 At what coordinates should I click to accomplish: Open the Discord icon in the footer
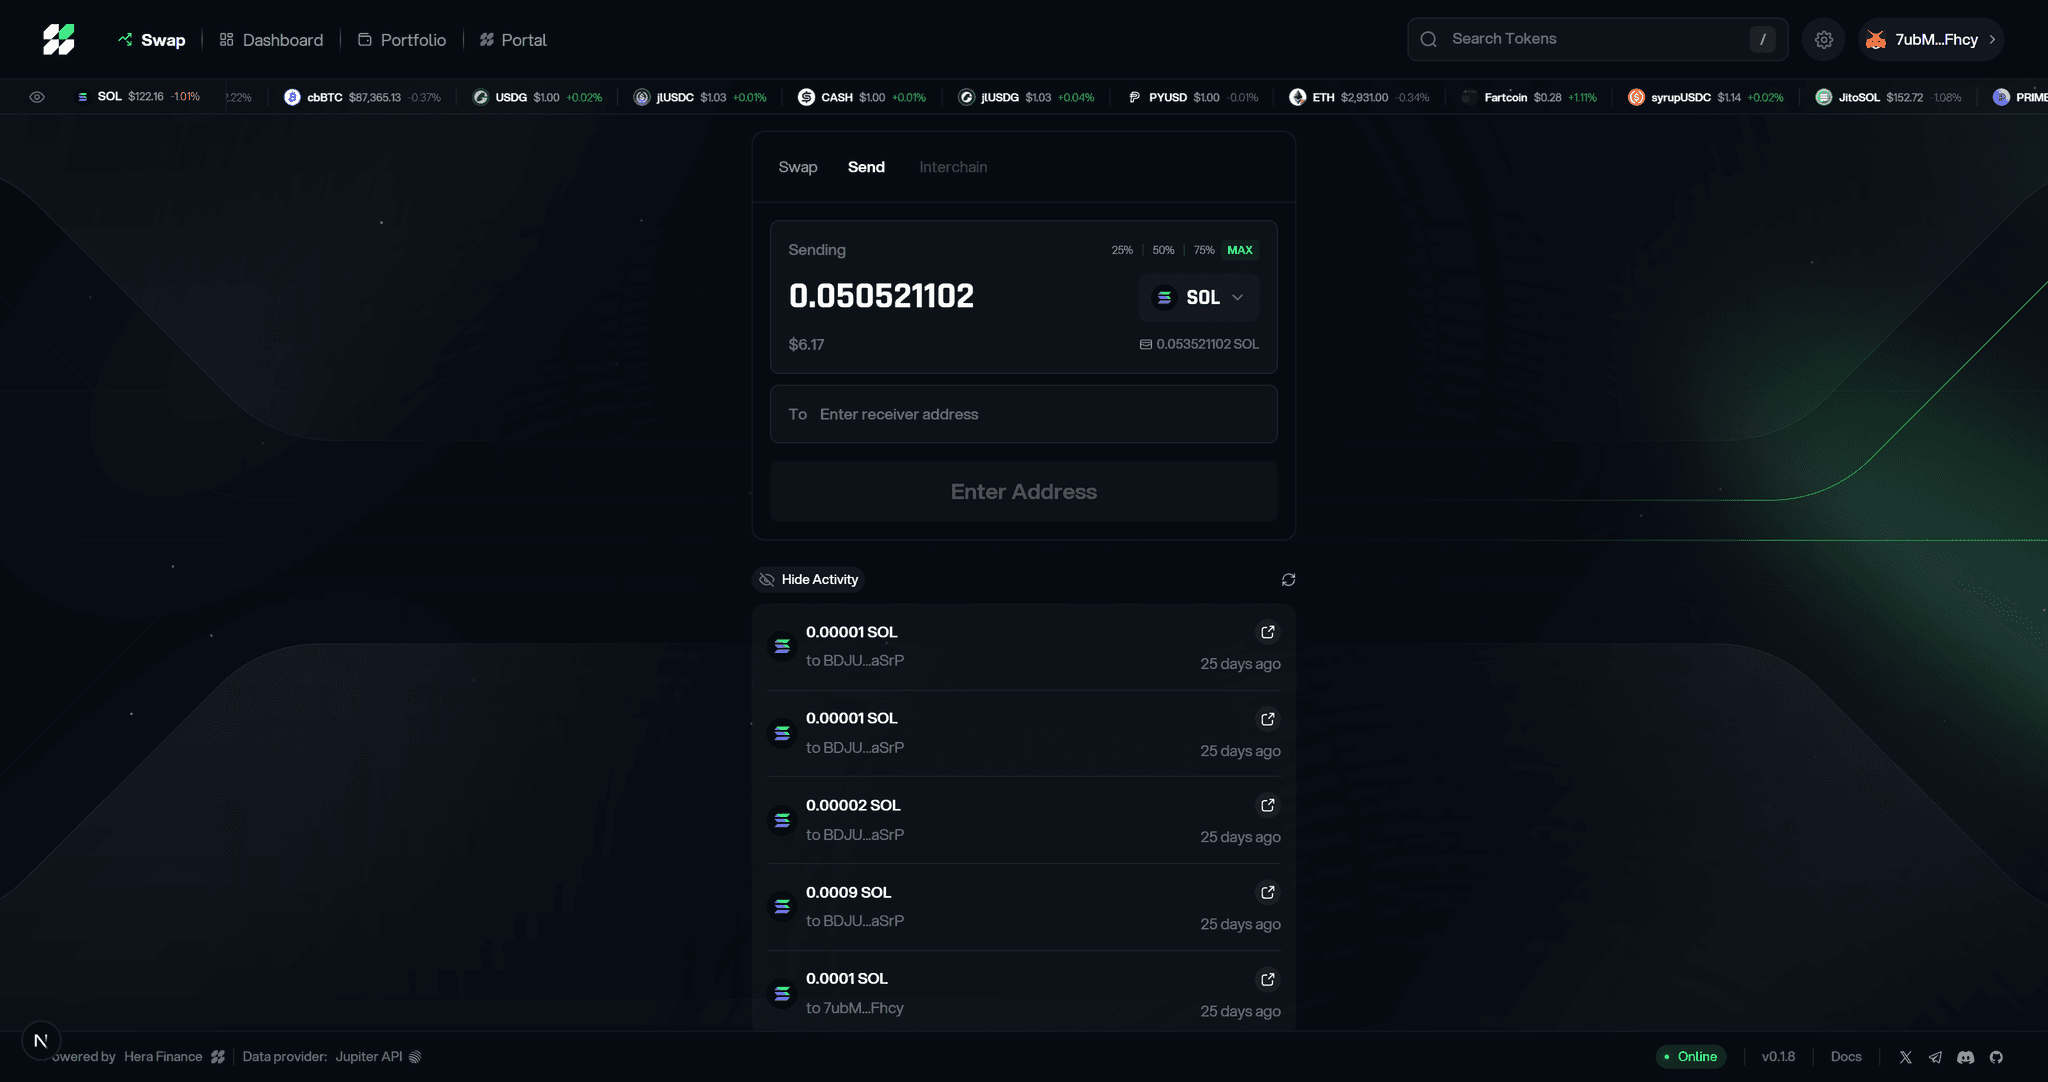1966,1057
